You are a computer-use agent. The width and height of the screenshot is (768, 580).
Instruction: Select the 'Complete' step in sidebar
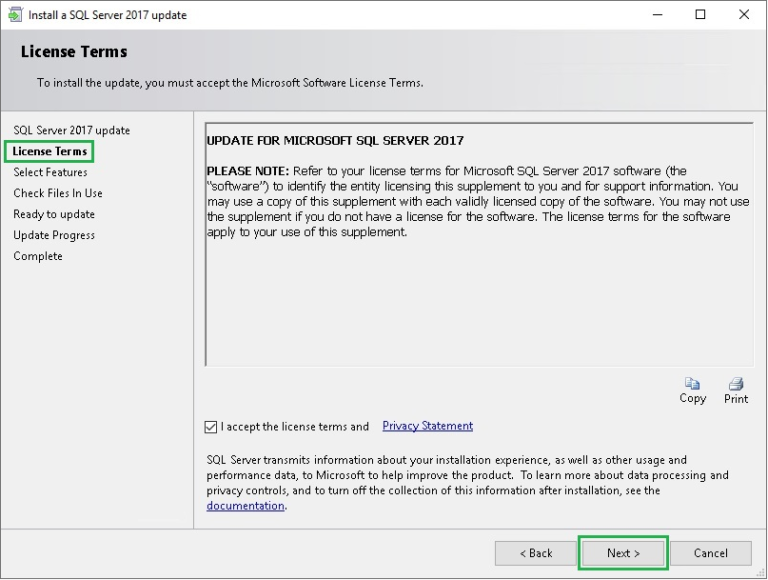pyautogui.click(x=38, y=256)
